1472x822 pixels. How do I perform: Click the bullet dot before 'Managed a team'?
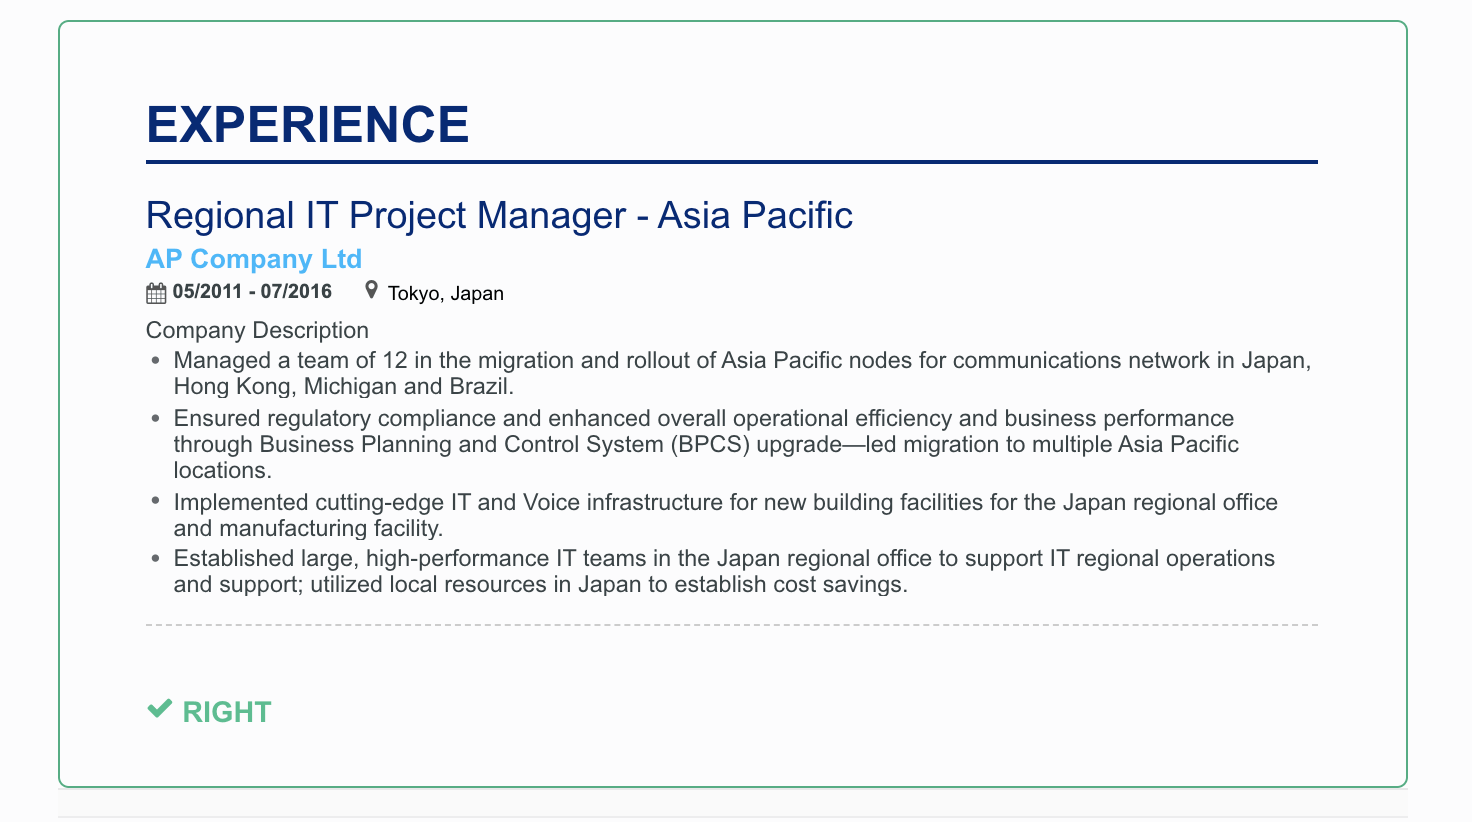155,361
